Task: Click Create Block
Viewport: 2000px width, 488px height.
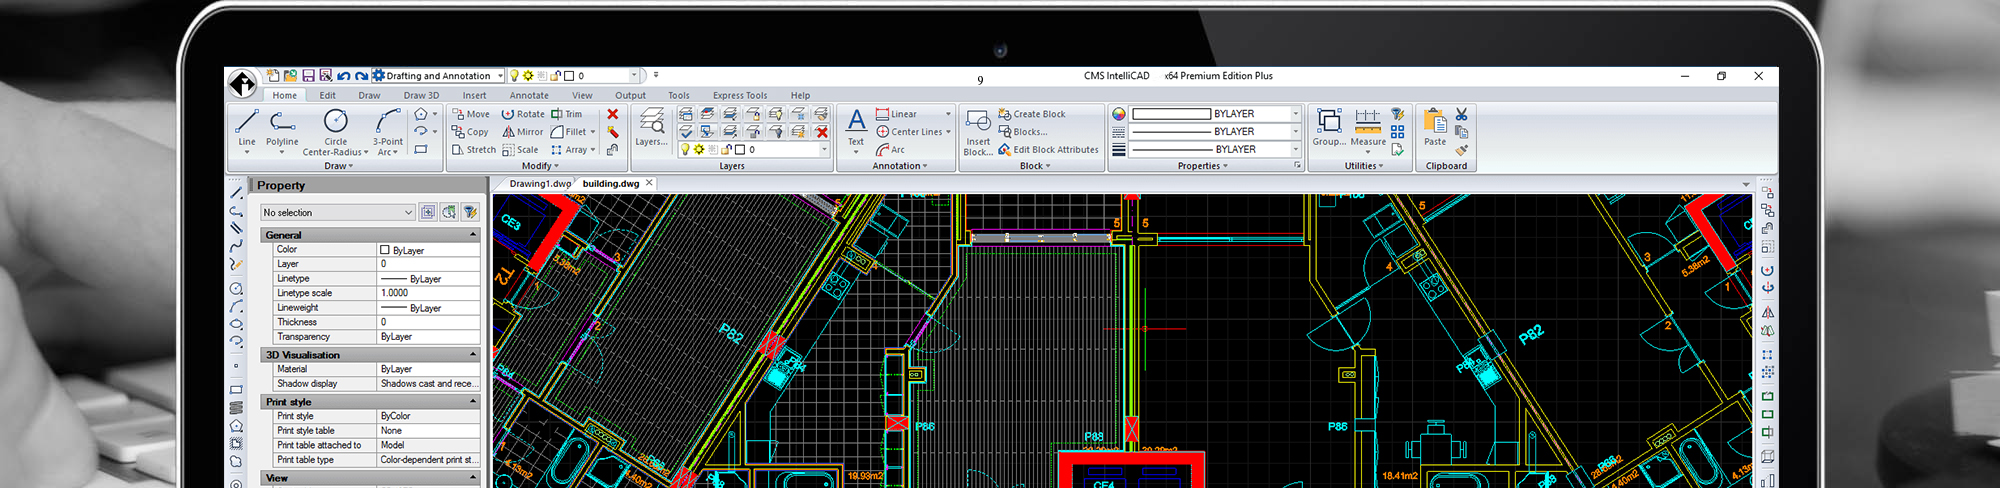Action: click(1032, 114)
